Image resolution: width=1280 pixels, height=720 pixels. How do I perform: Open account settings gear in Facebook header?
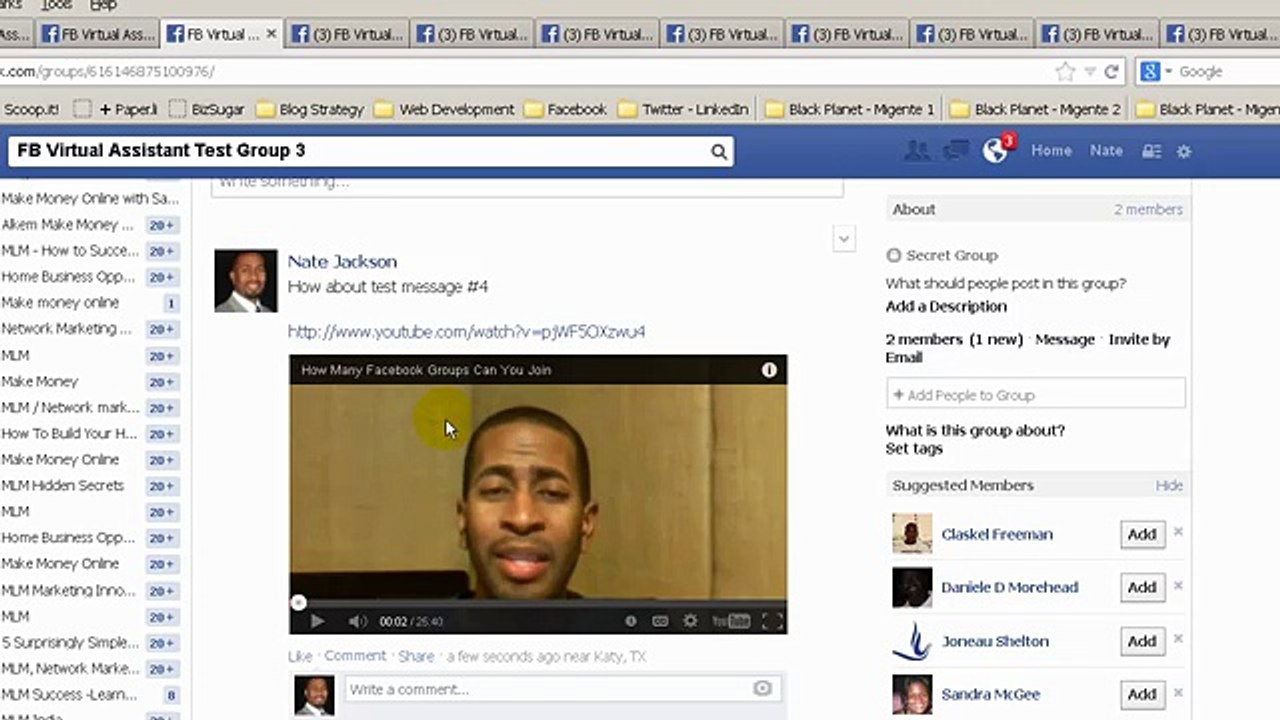(x=1184, y=151)
